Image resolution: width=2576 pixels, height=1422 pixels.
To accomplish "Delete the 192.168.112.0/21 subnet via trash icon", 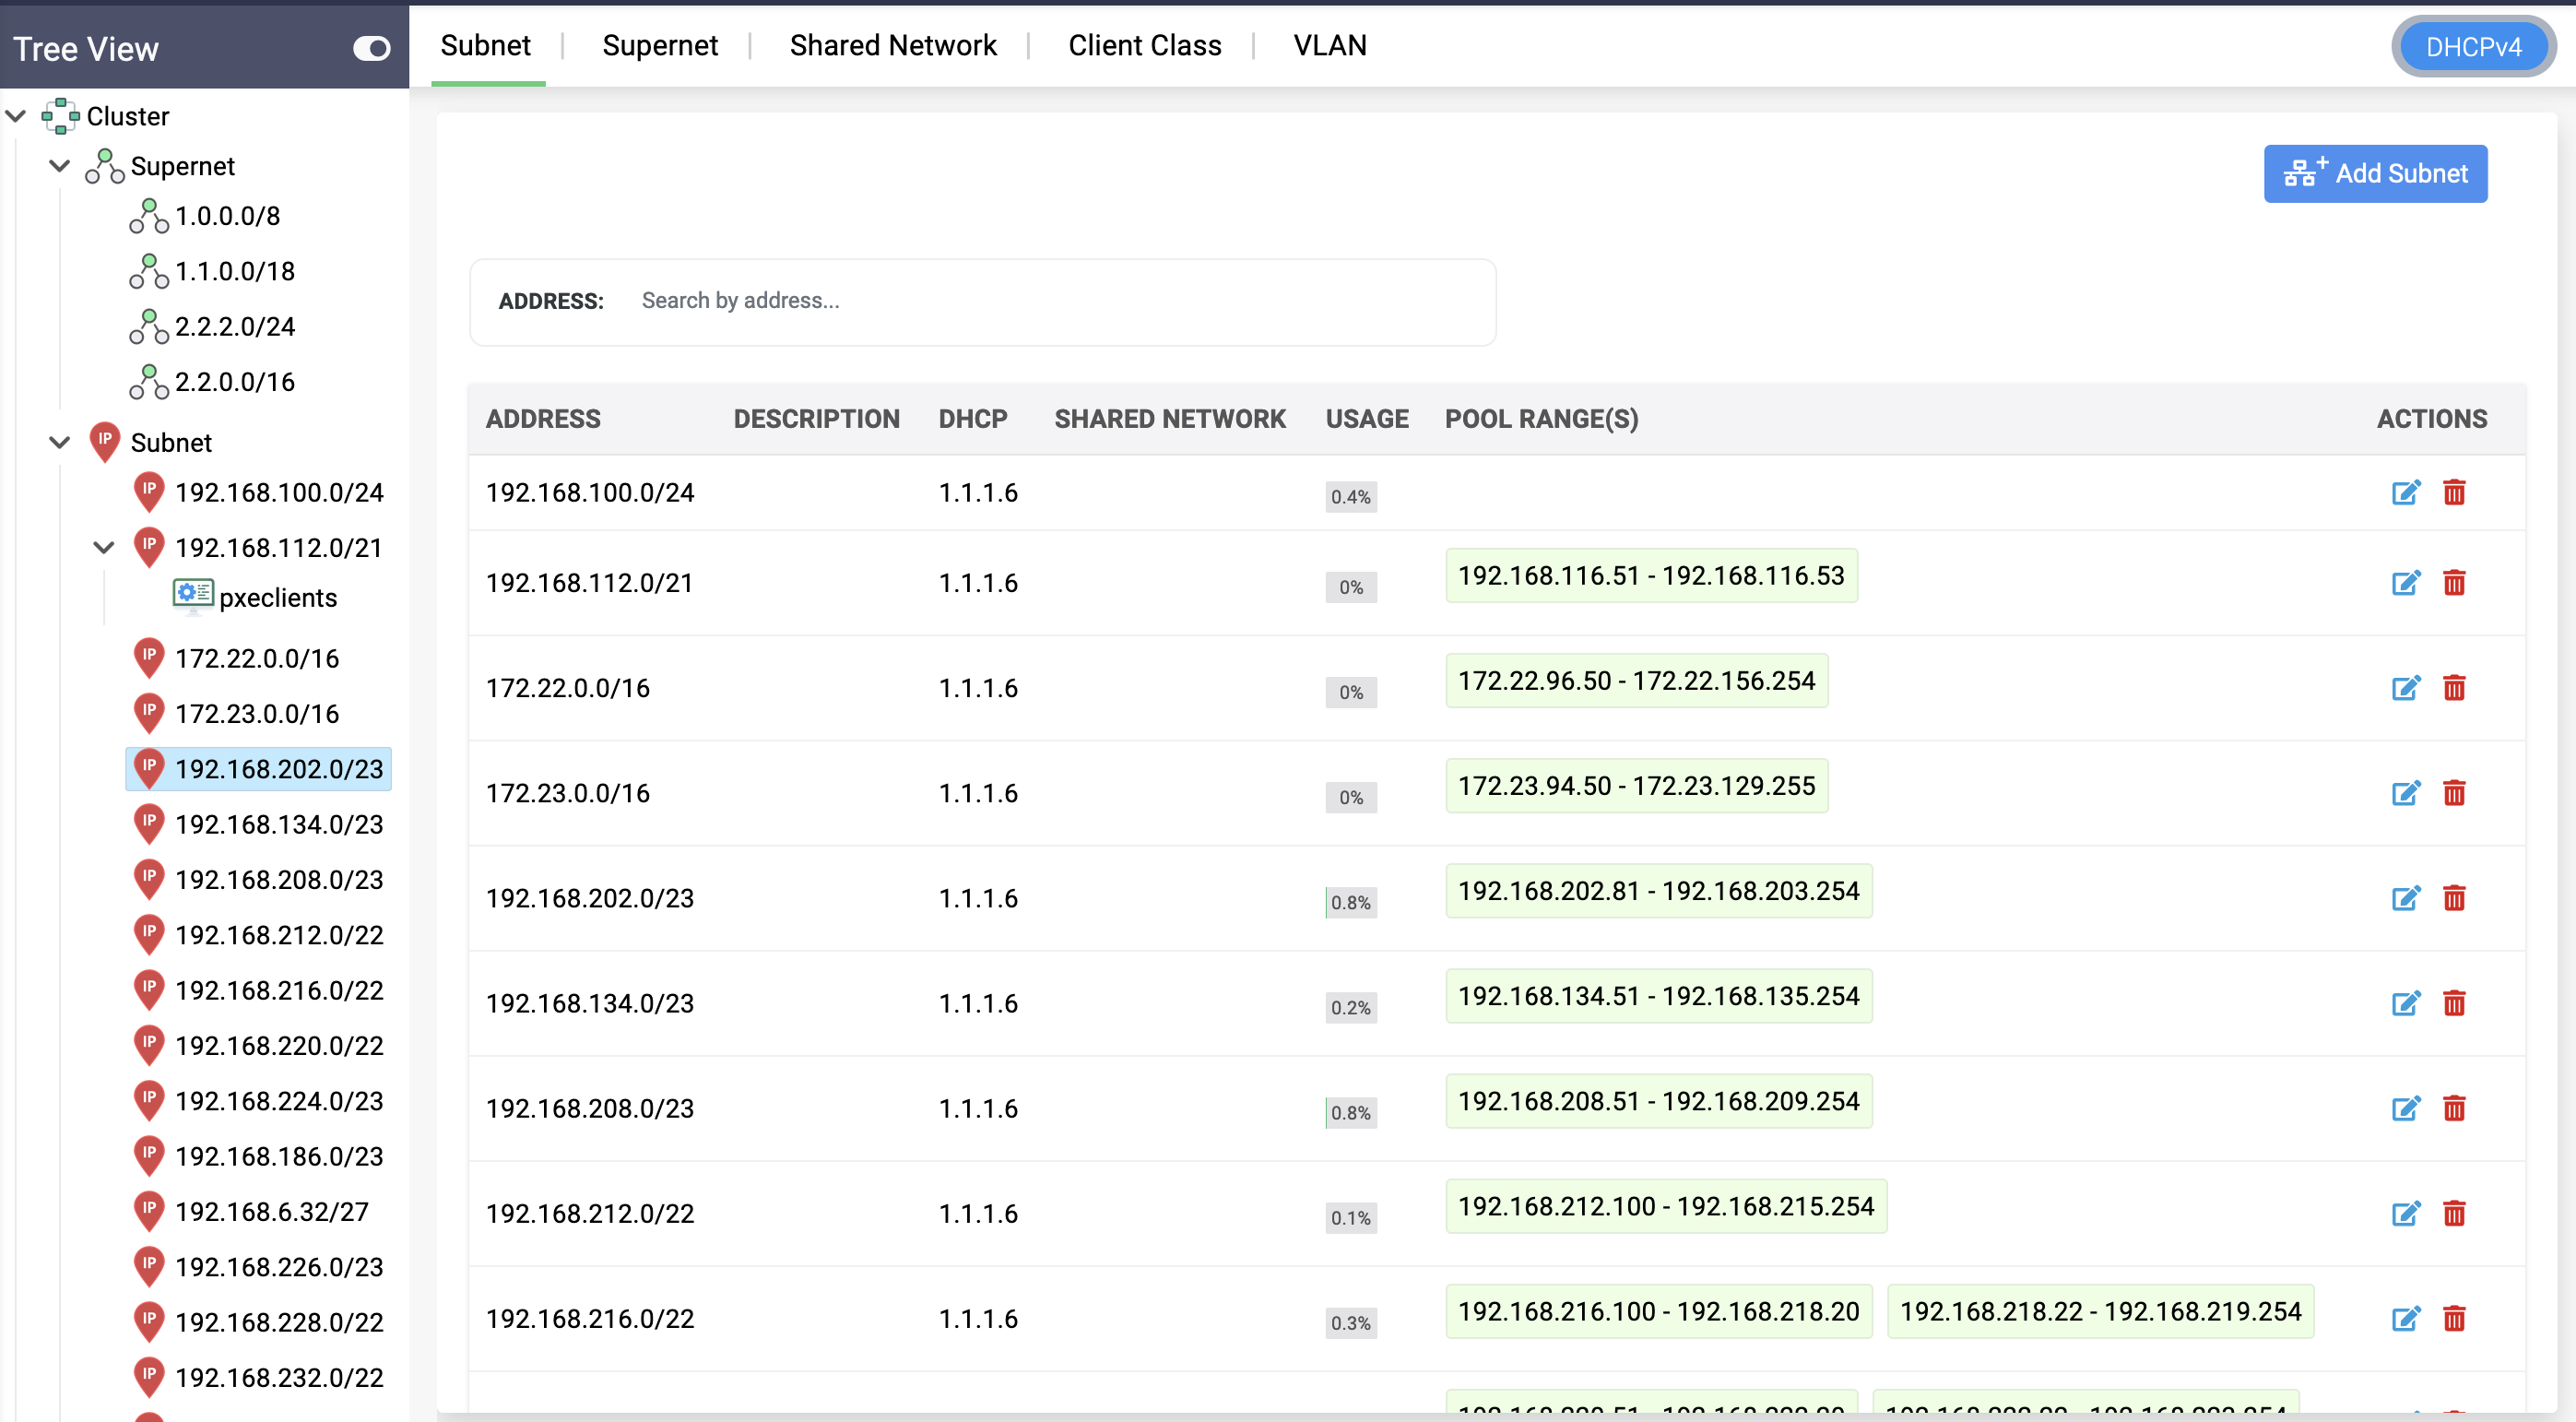I will pos(2457,582).
